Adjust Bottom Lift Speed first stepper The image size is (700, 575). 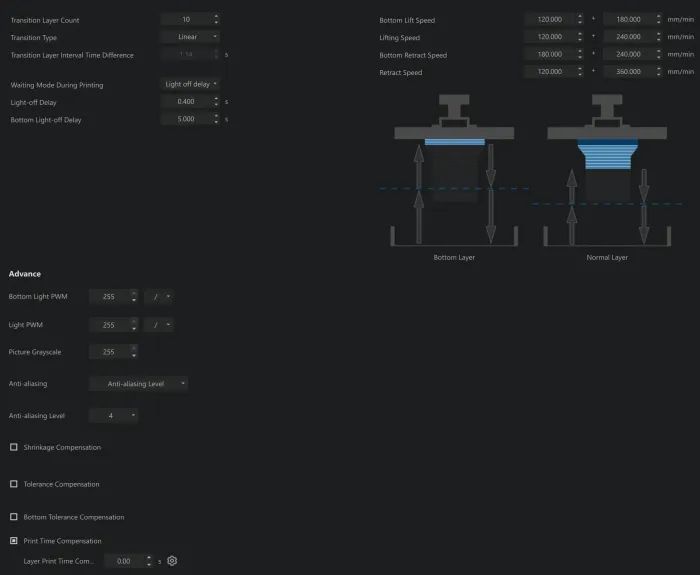pos(580,19)
